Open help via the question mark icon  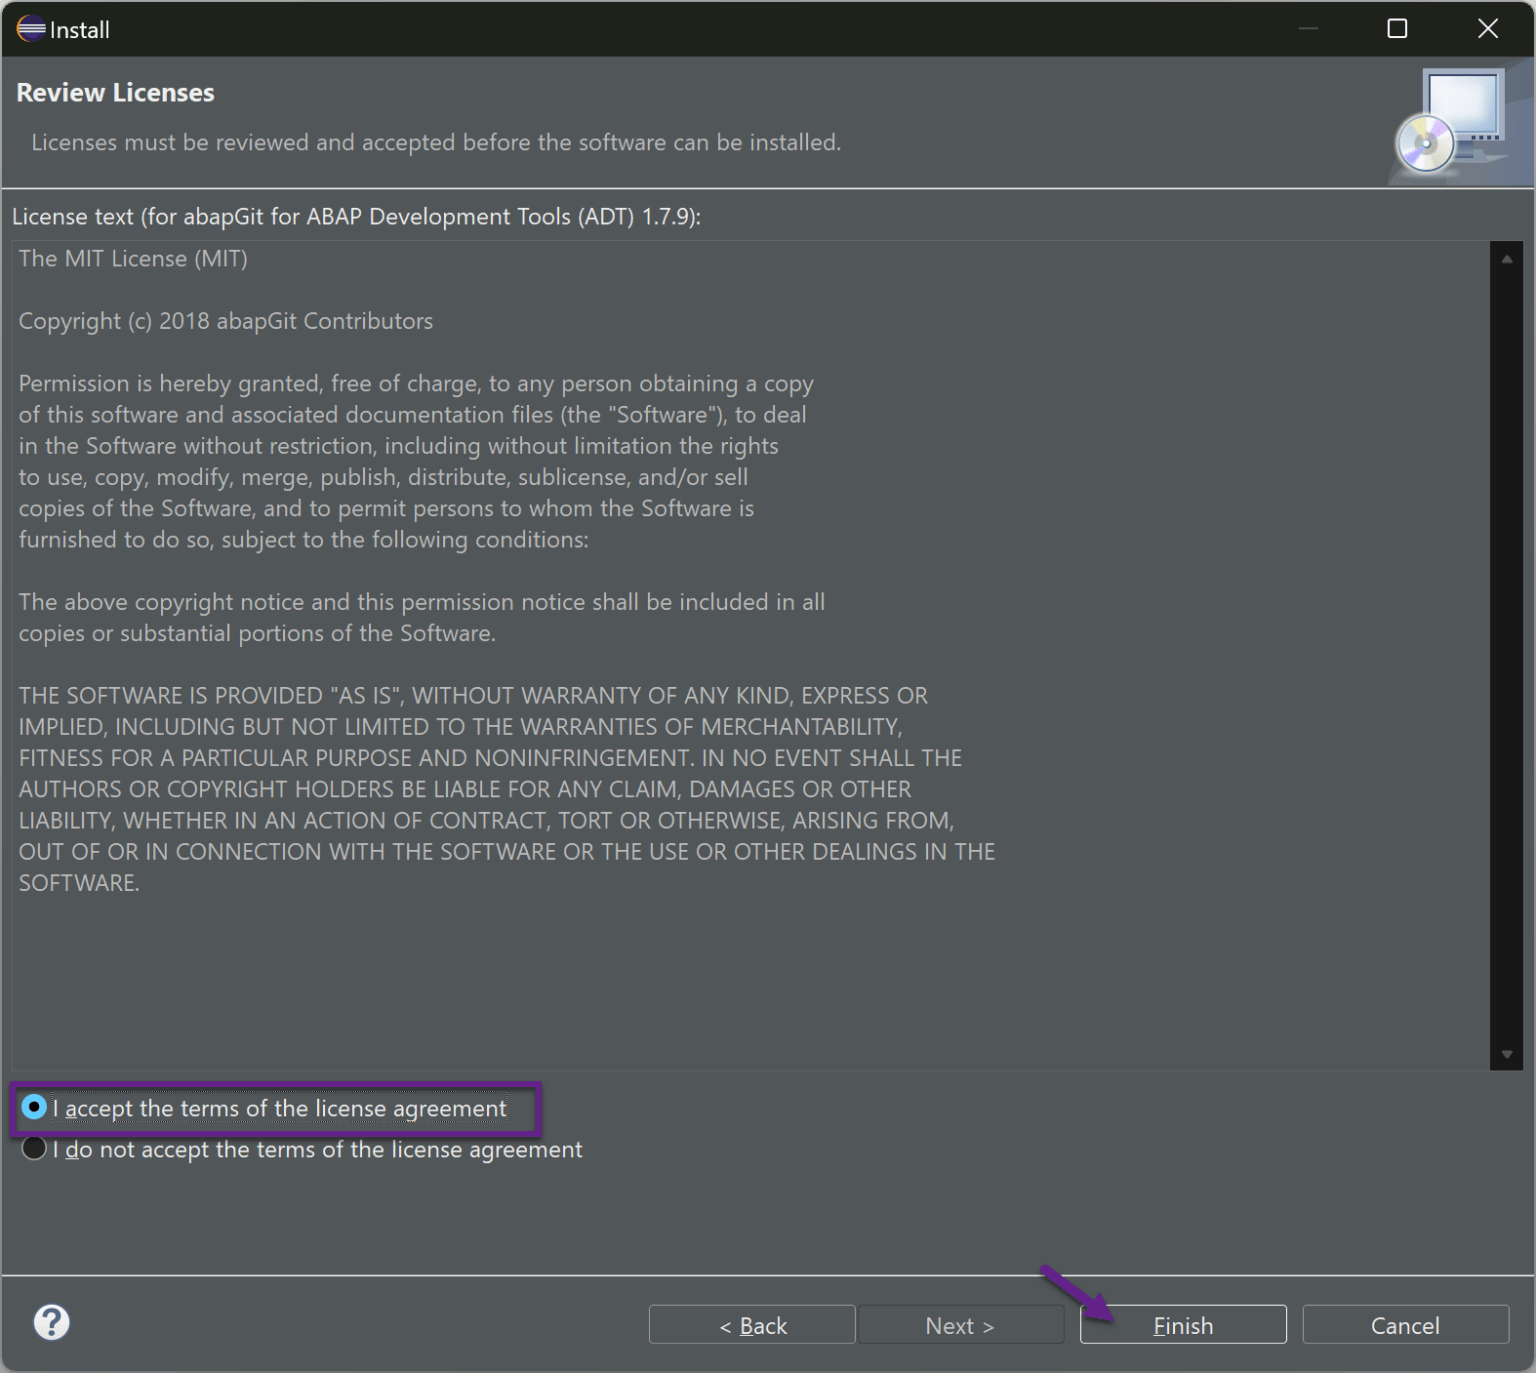coord(52,1322)
